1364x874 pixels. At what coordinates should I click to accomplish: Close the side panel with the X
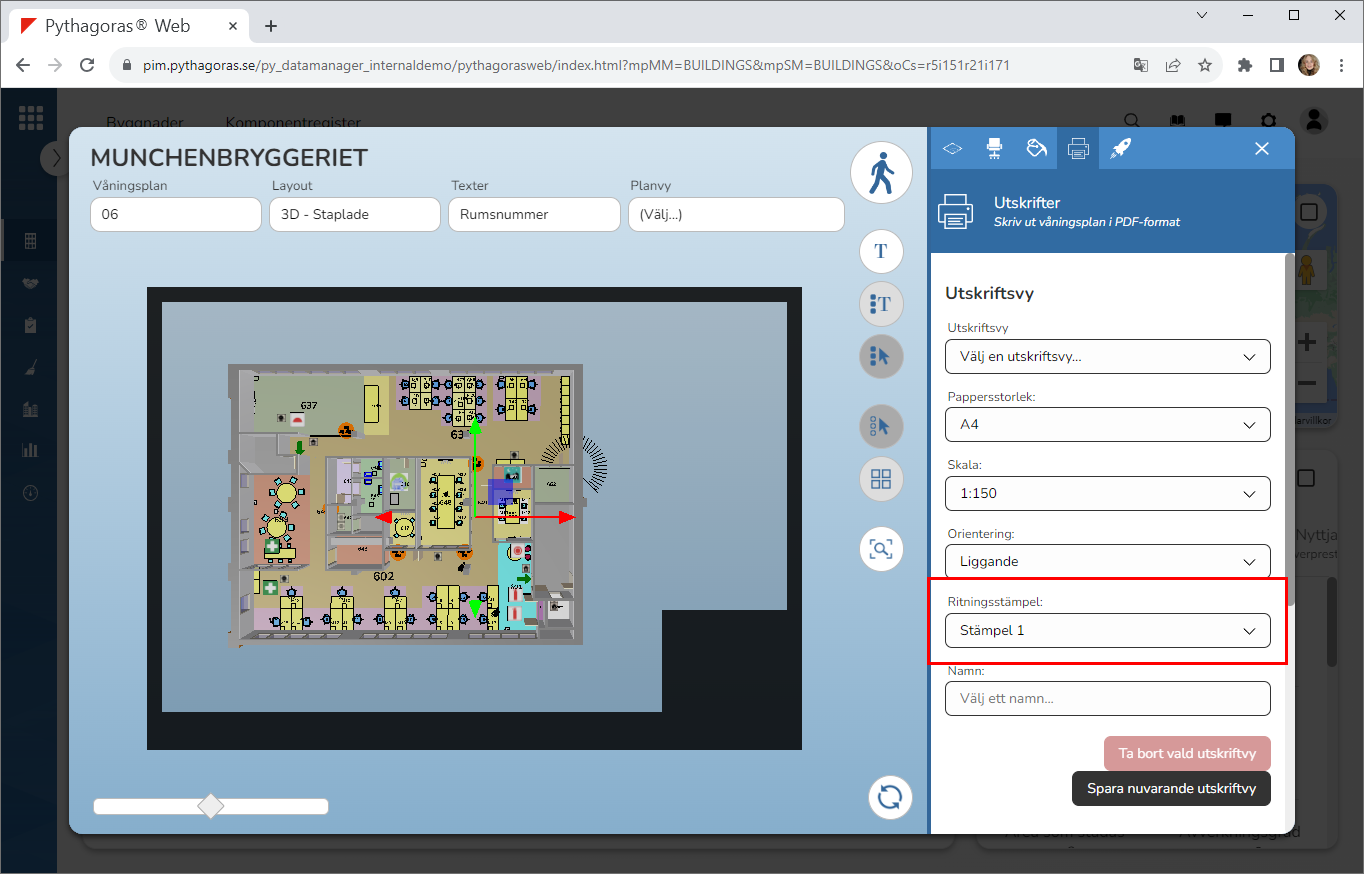(x=1262, y=148)
